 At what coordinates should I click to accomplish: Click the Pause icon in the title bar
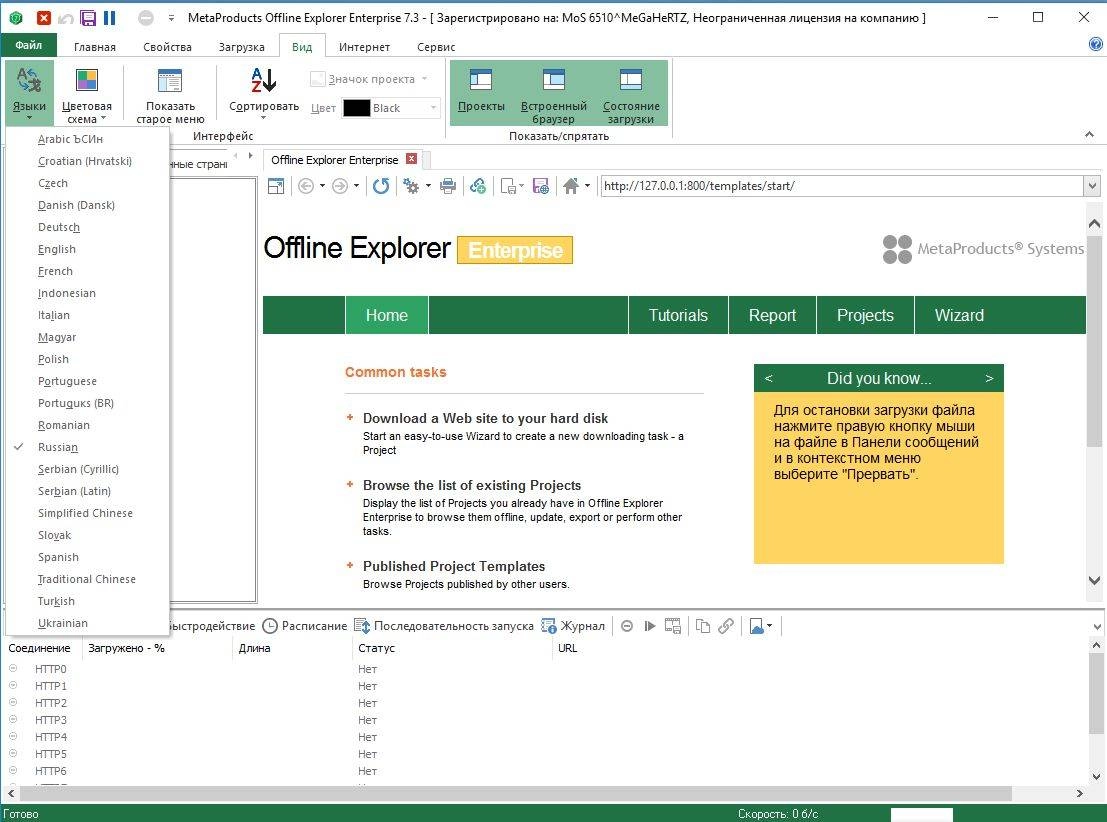(109, 18)
